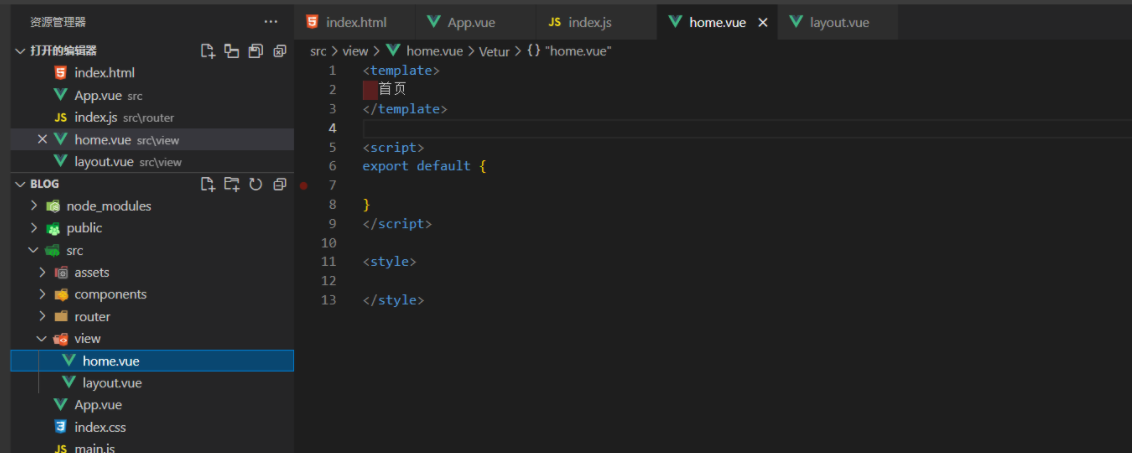Screen dimensions: 1138x453
Task: Expand the components folder chevron
Action: tap(42, 295)
